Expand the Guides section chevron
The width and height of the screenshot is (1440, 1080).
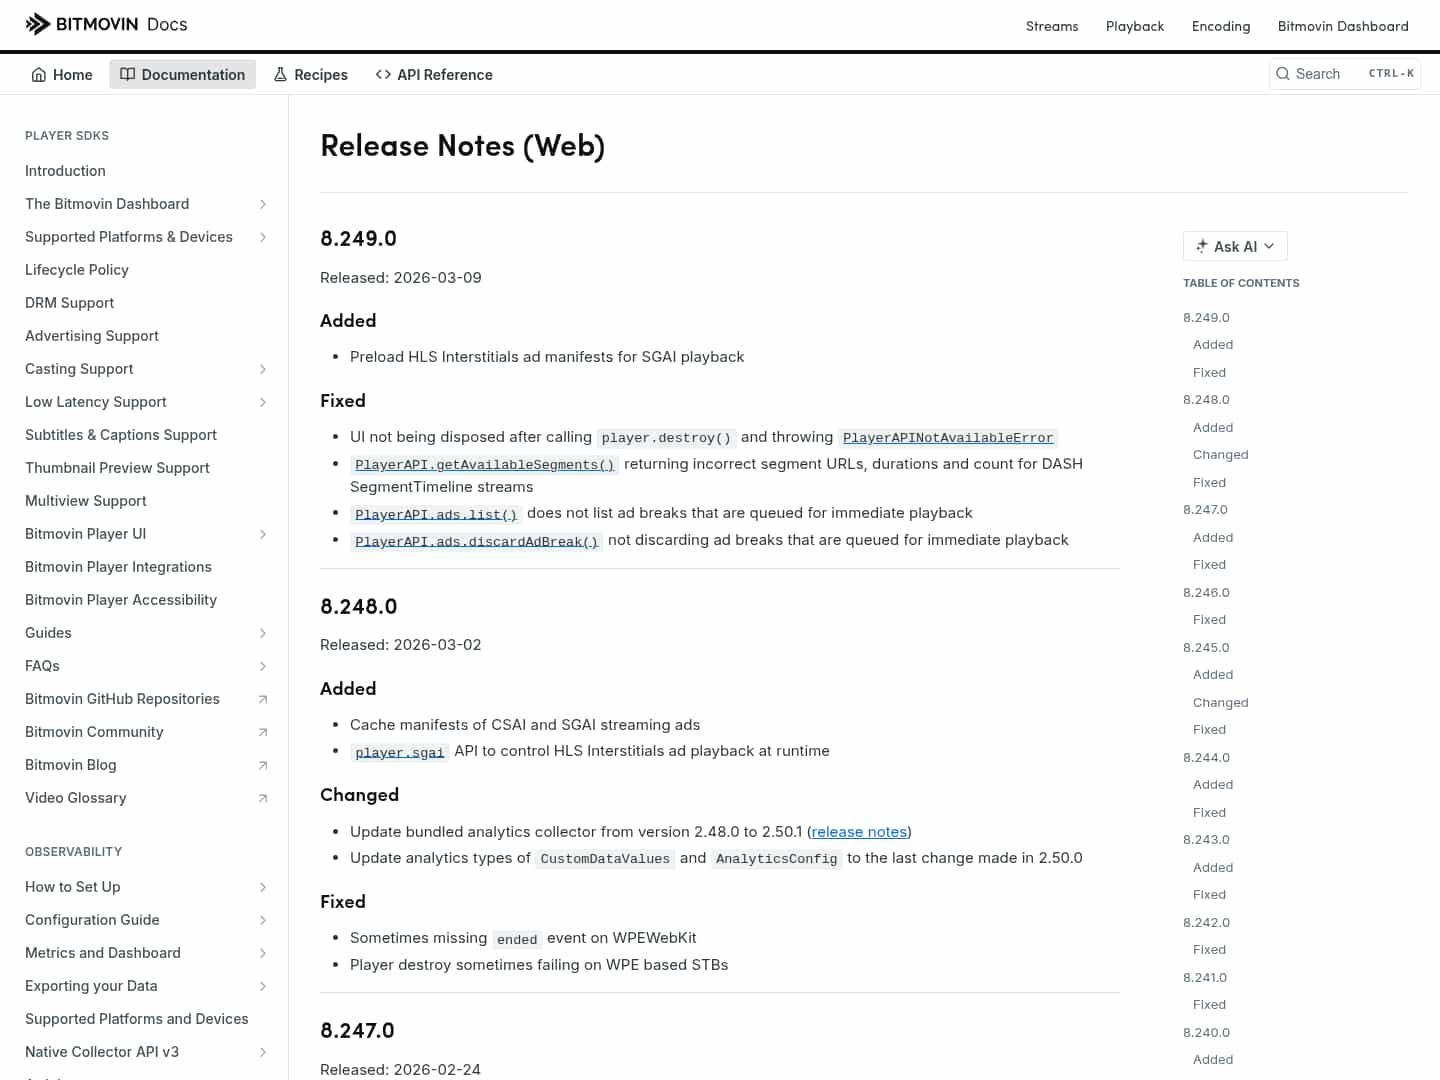point(263,633)
